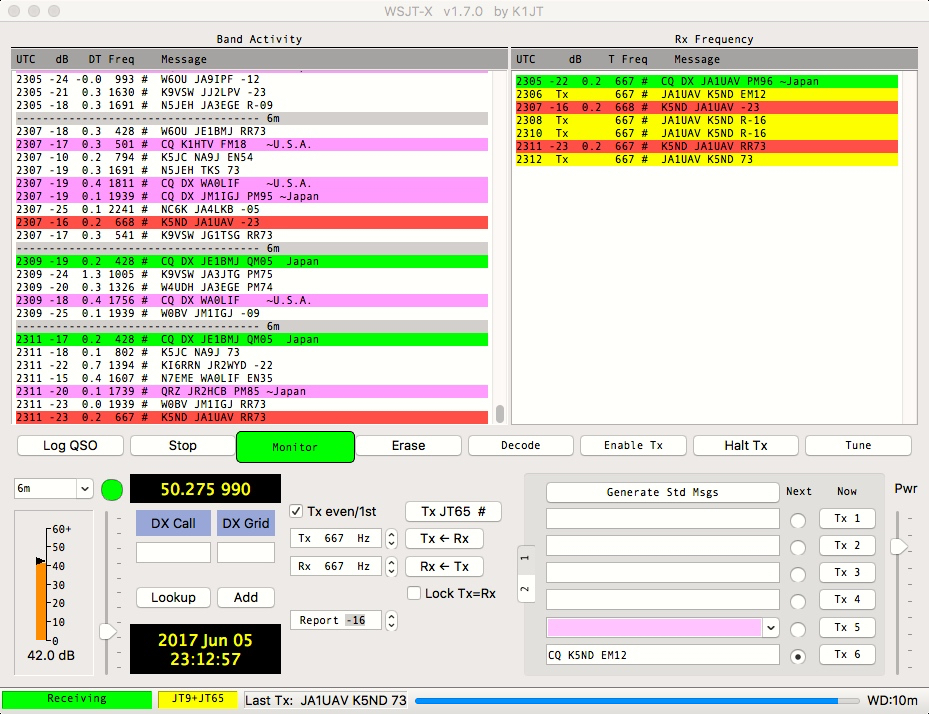Send message now with Tx 3 button
Image resolution: width=929 pixels, height=714 pixels.
coord(847,573)
